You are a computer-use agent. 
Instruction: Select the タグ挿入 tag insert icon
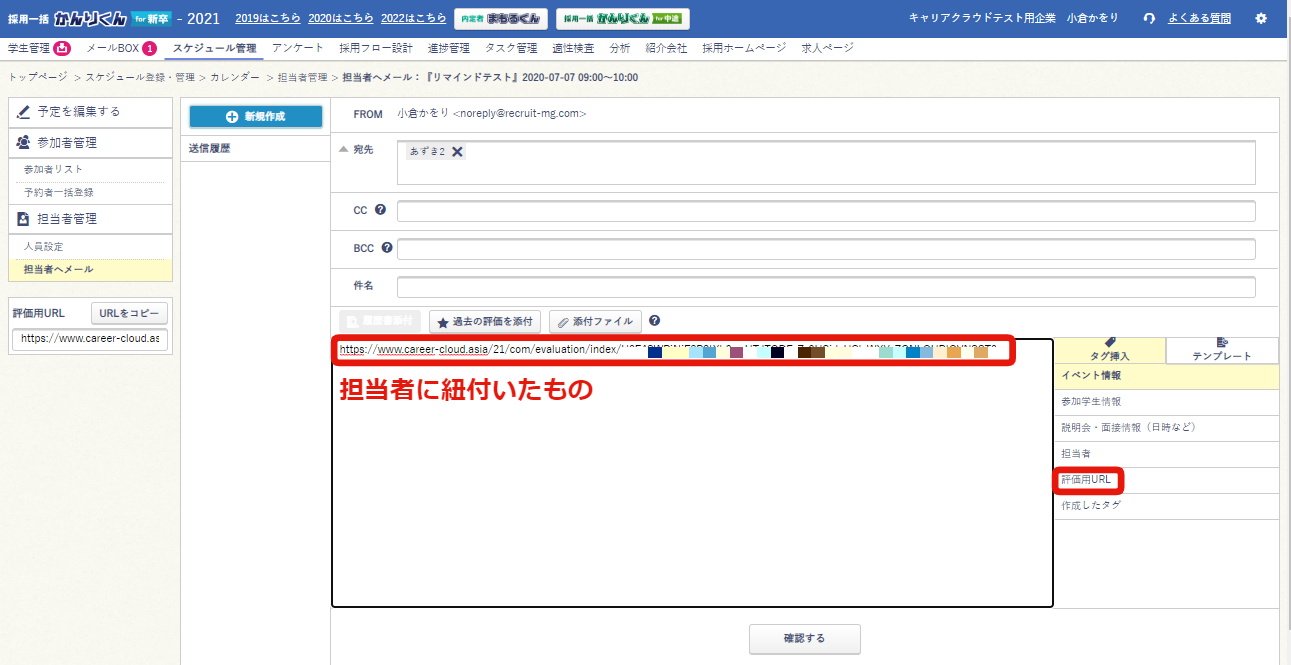(1112, 350)
